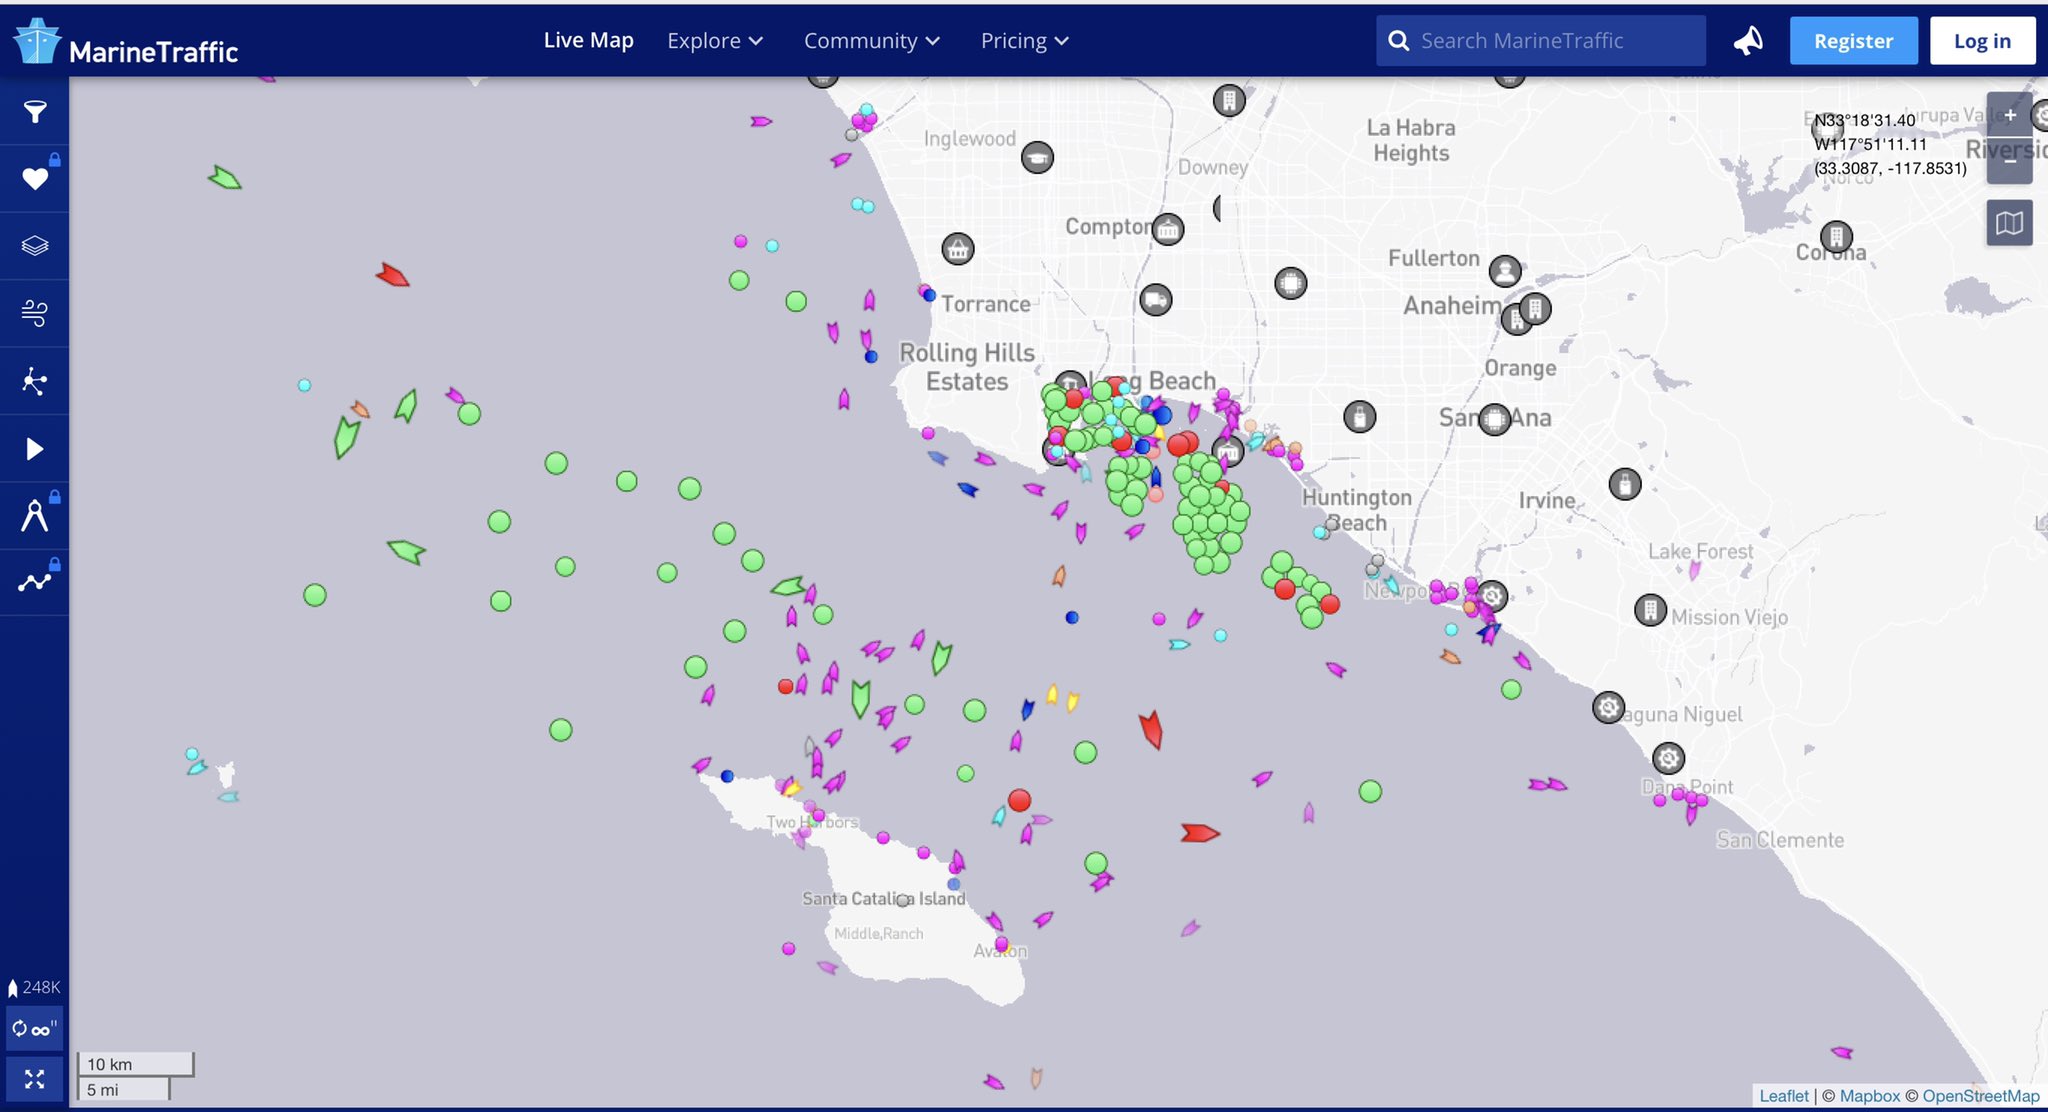Click the notifications bell icon
2048x1112 pixels.
point(1749,40)
